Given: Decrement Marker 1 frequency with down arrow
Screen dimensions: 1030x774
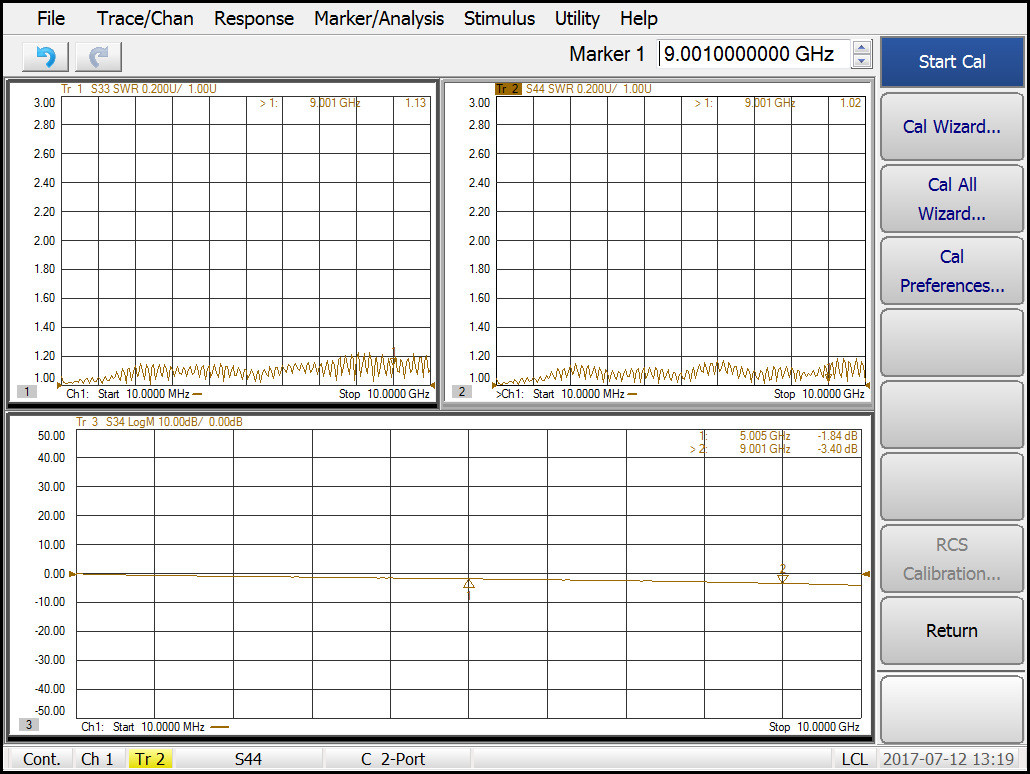Looking at the screenshot, I should tap(862, 61).
